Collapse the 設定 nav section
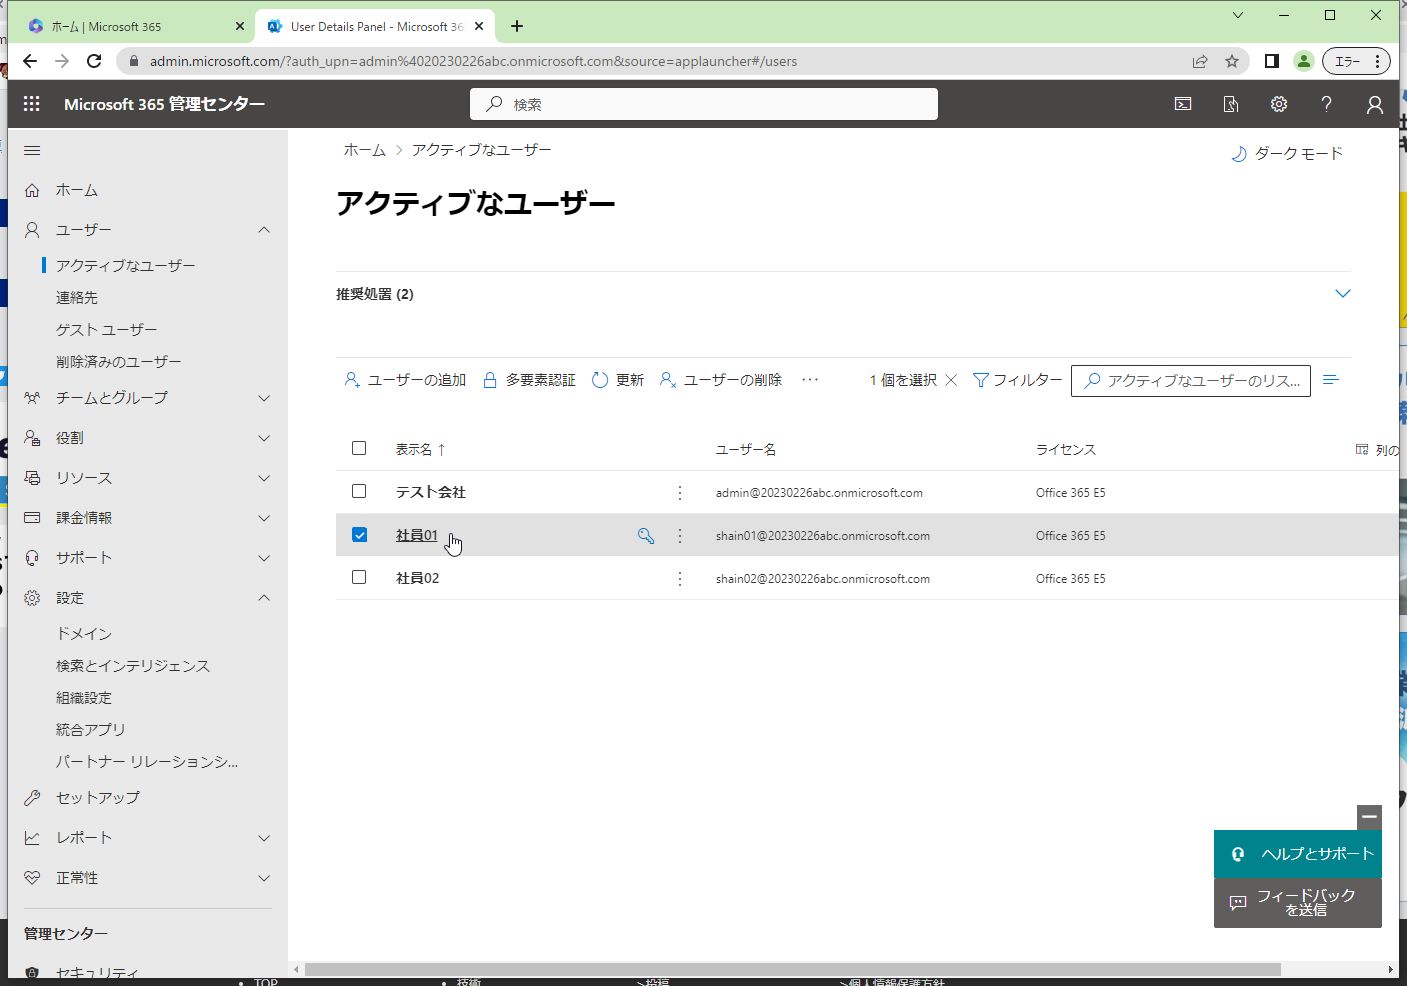 [264, 598]
